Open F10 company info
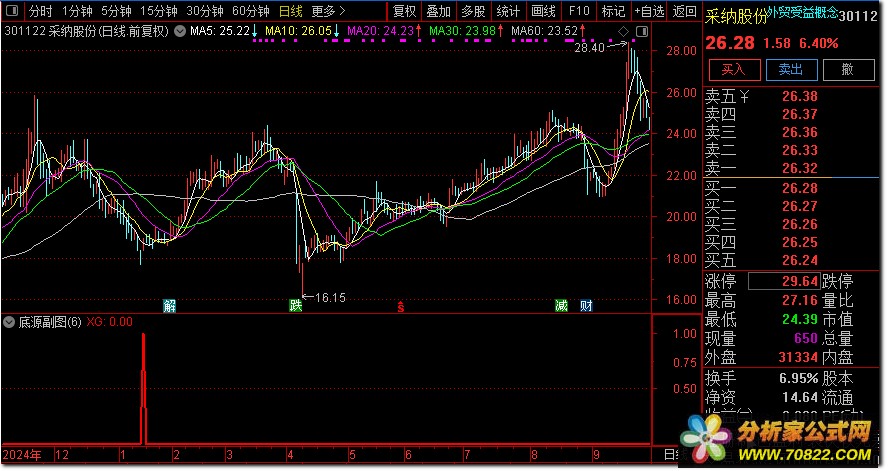 tap(579, 11)
